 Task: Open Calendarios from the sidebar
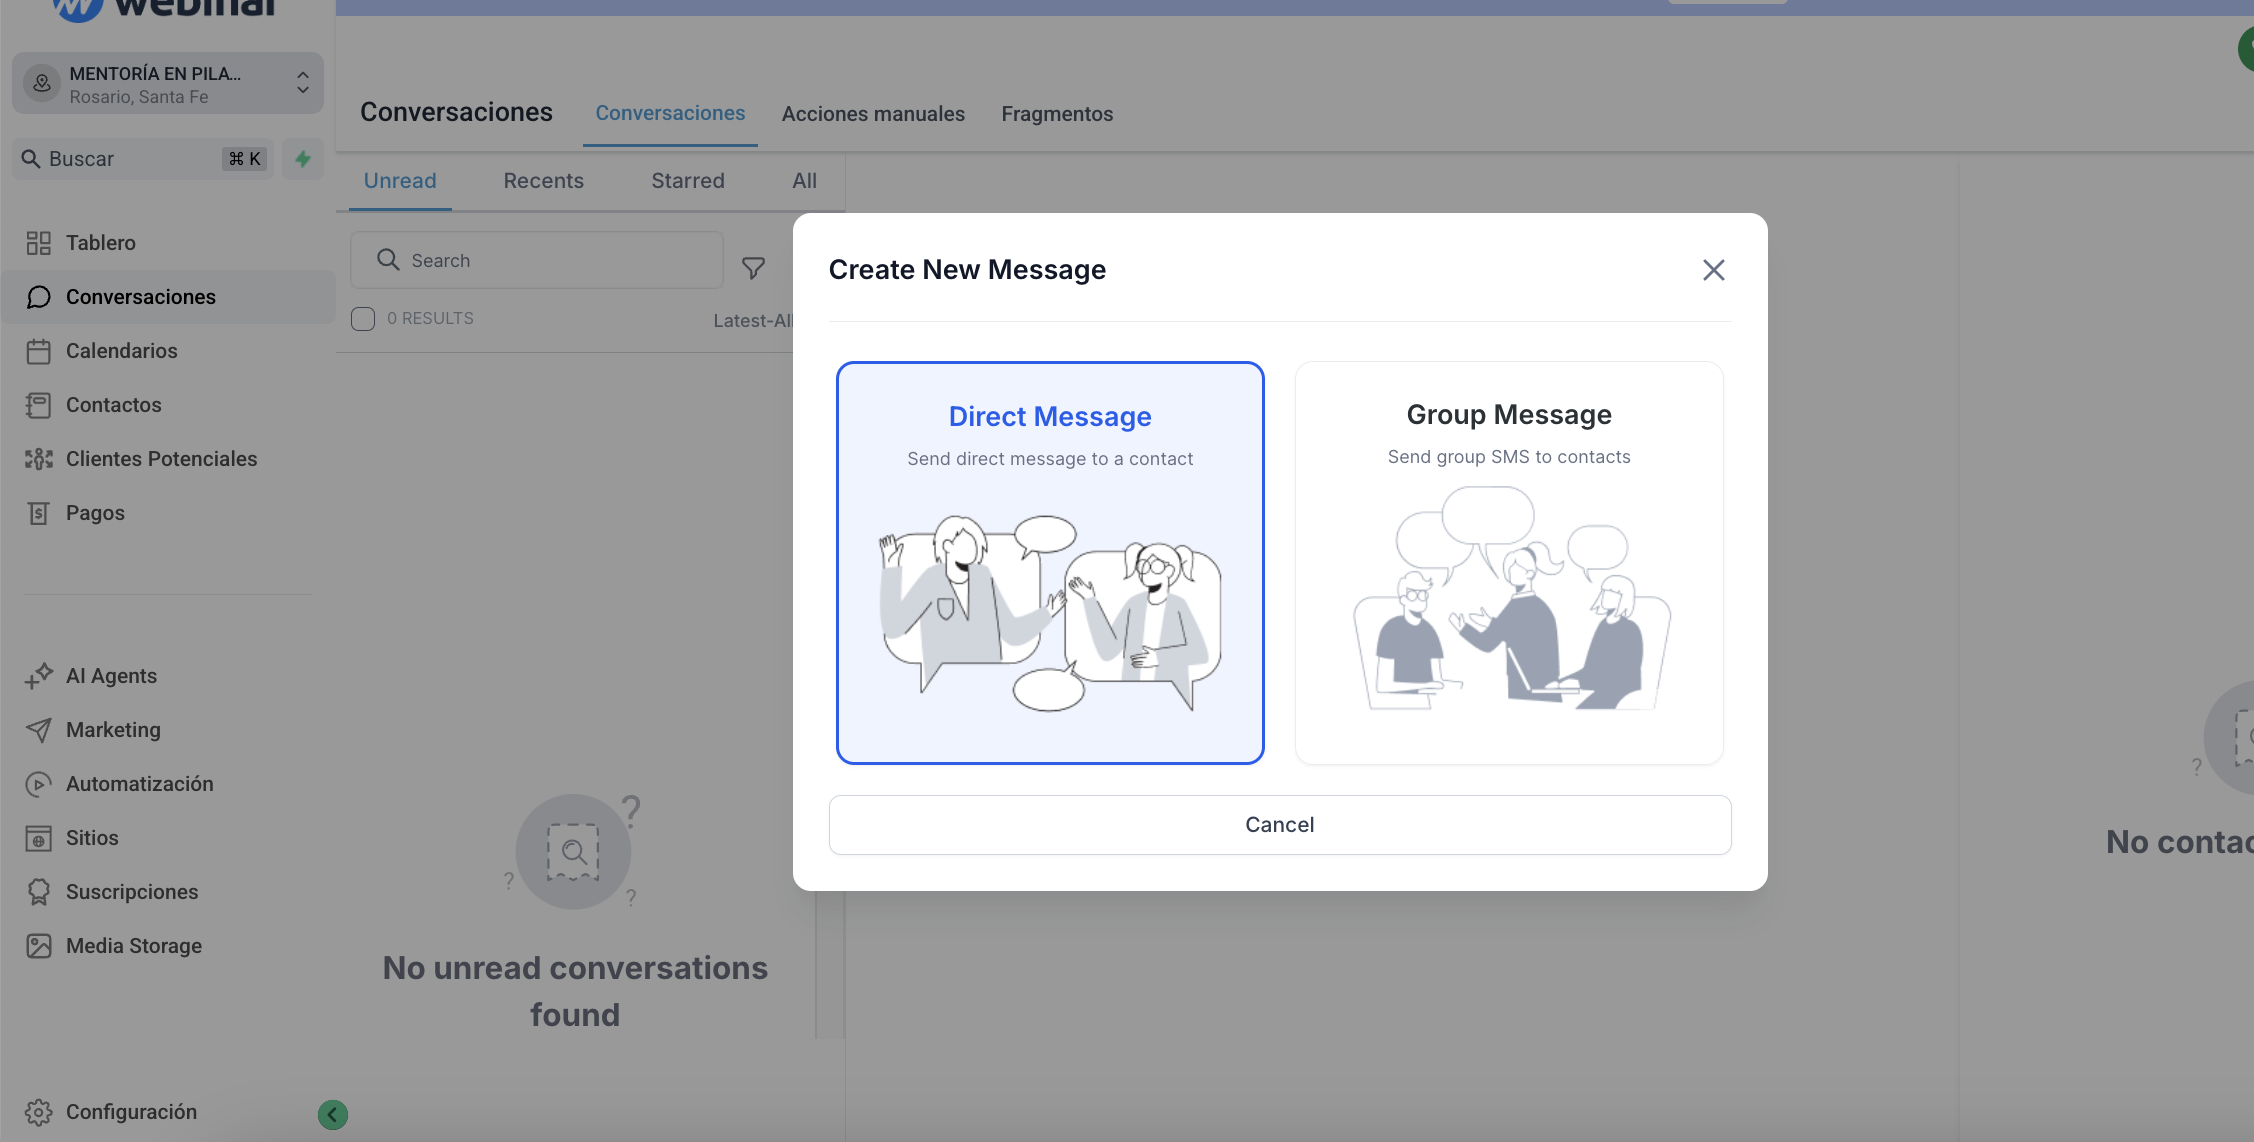point(121,351)
